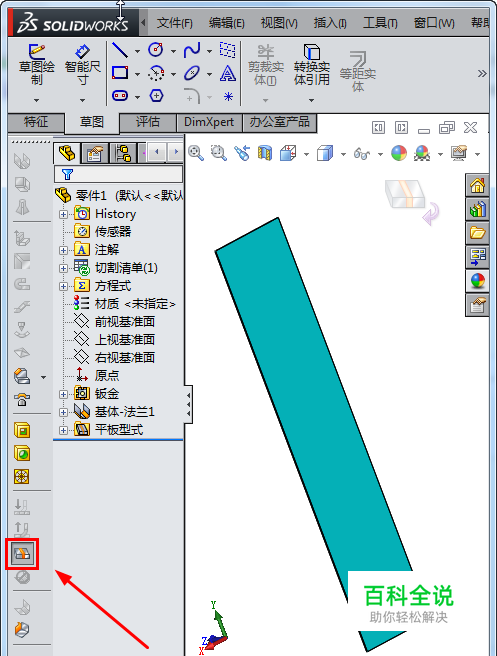The height and width of the screenshot is (656, 497).
Task: Open Appearances task pane color ball
Action: click(477, 281)
